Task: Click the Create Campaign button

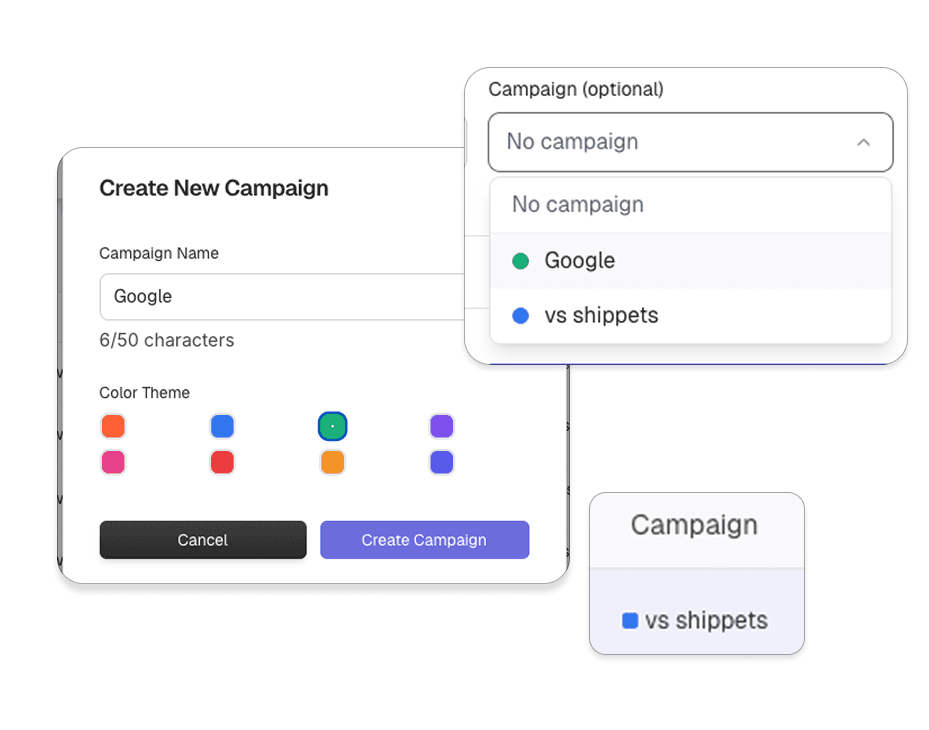Action: click(x=424, y=540)
